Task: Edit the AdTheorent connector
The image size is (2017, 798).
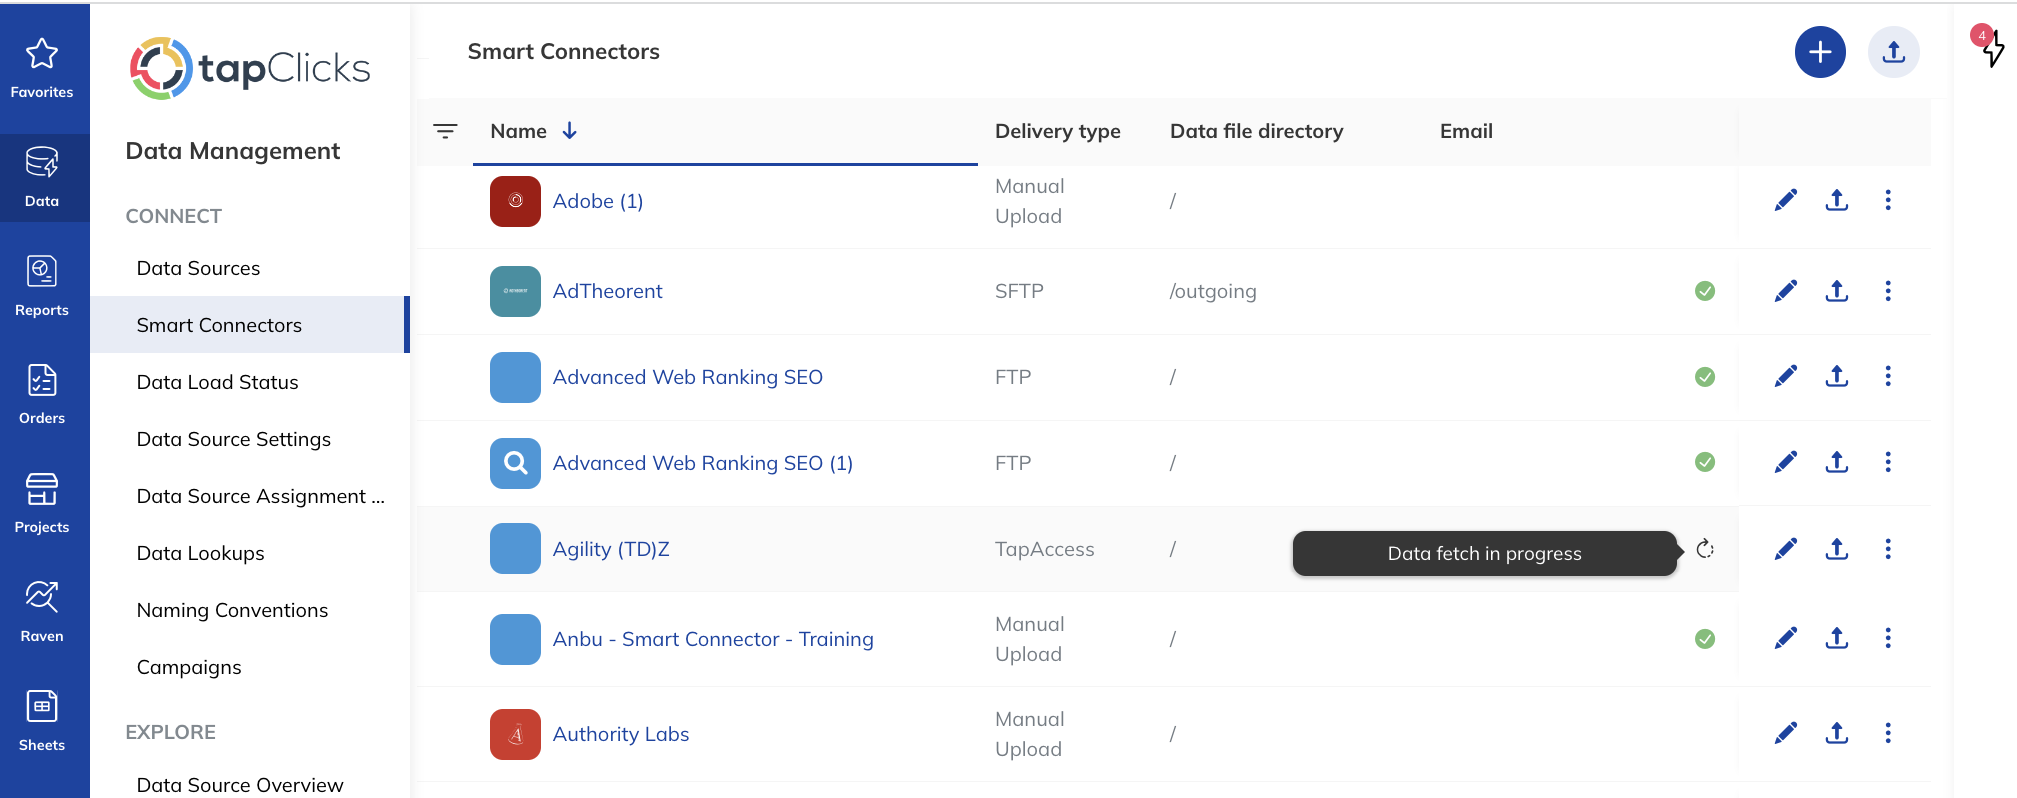Action: tap(1786, 291)
